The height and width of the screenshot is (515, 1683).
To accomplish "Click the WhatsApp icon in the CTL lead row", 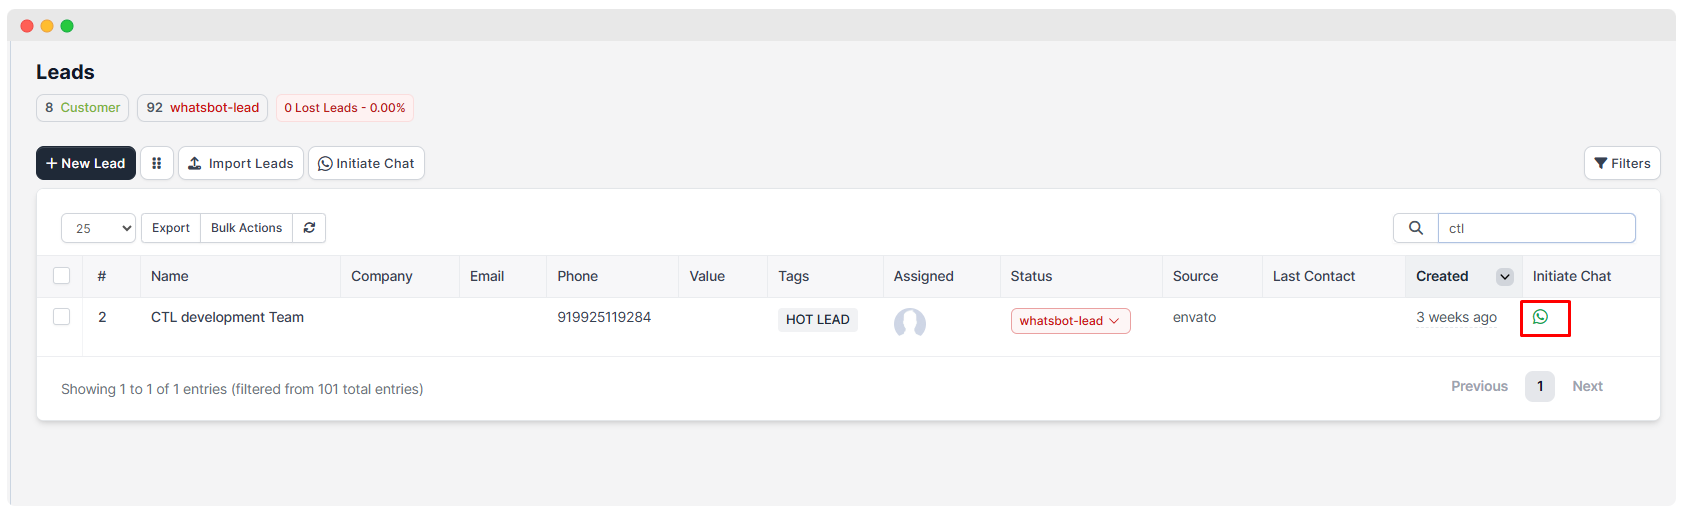I will tap(1540, 317).
